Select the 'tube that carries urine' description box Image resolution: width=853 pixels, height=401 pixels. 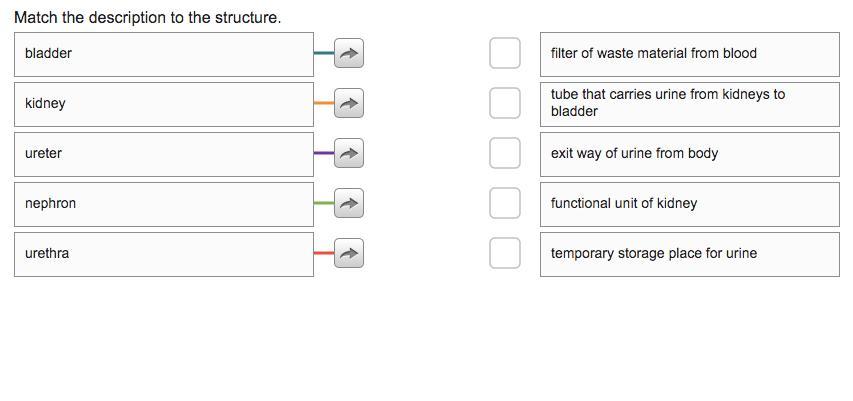(x=689, y=104)
